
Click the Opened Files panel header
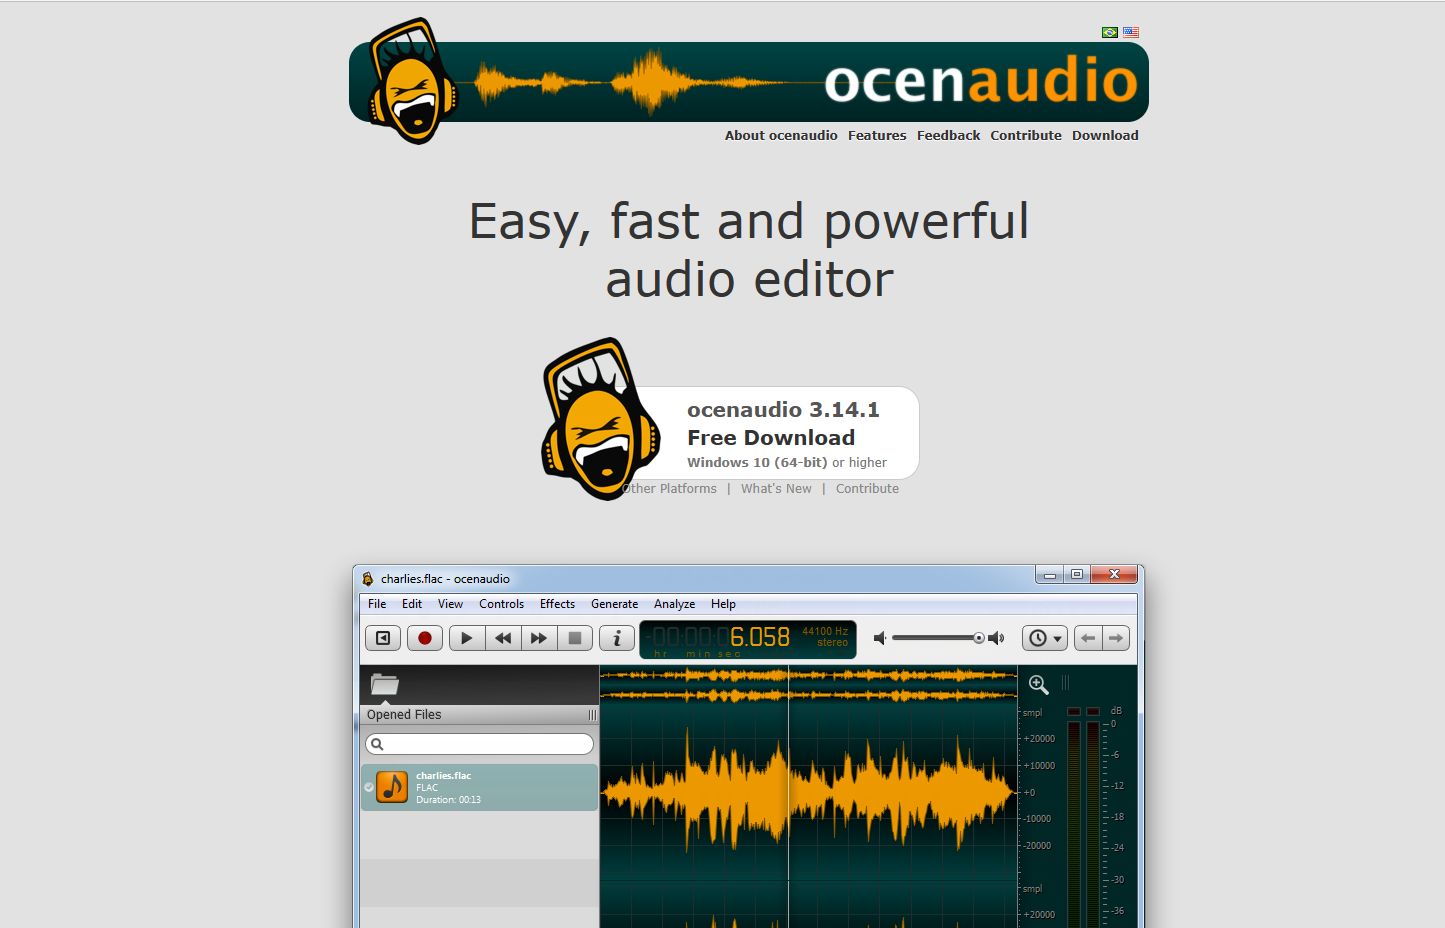479,715
